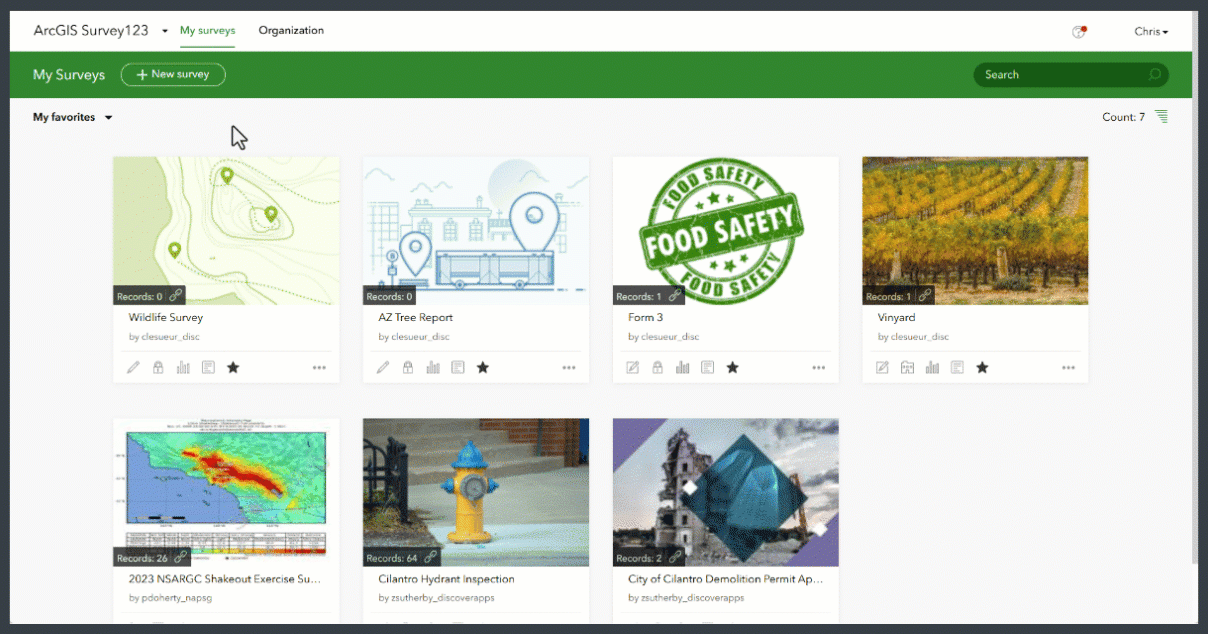The width and height of the screenshot is (1208, 634).
Task: Open Data icon on AZ Tree Report card
Action: tap(458, 368)
